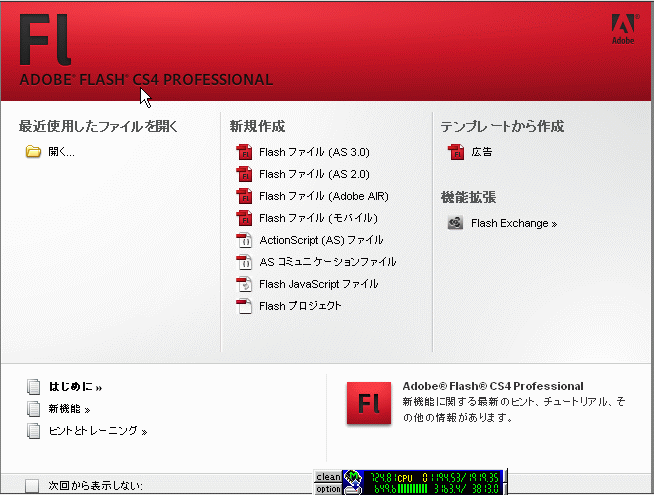
Task: Click the Adobe® Flash® CS4 Professional heading
Action: point(493,386)
